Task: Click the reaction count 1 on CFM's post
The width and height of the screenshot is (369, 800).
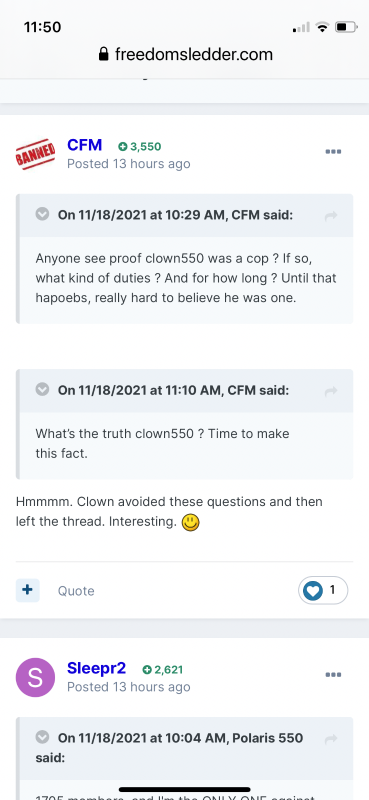Action: (332, 590)
